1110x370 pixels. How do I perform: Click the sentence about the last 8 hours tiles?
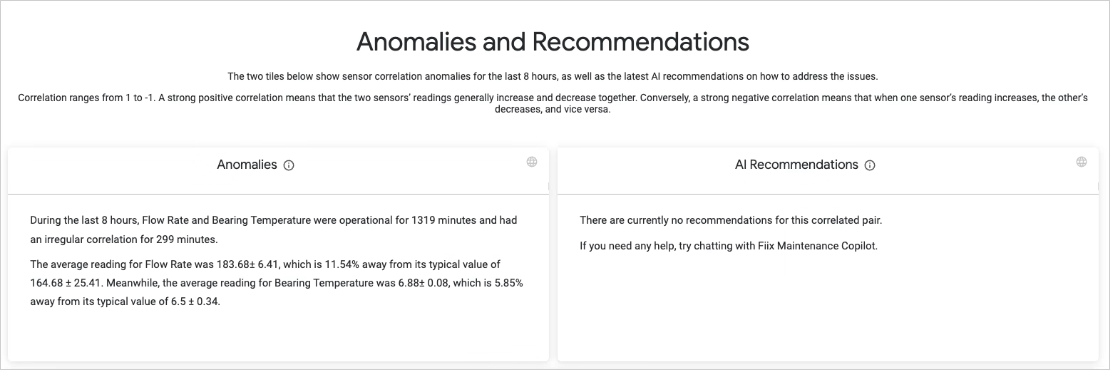552,76
